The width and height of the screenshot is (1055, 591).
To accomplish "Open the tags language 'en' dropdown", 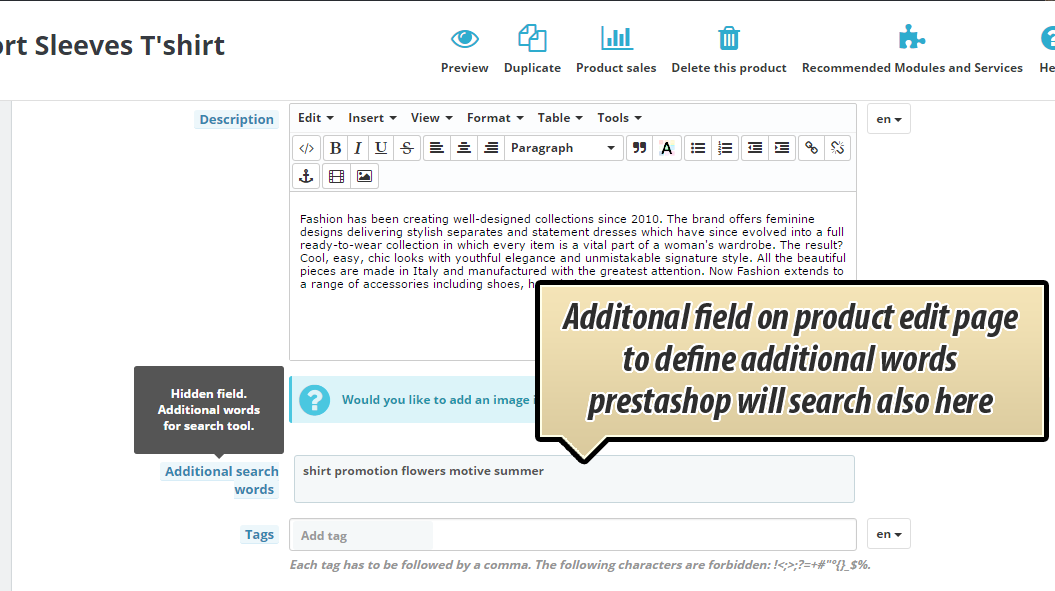I will click(x=888, y=534).
